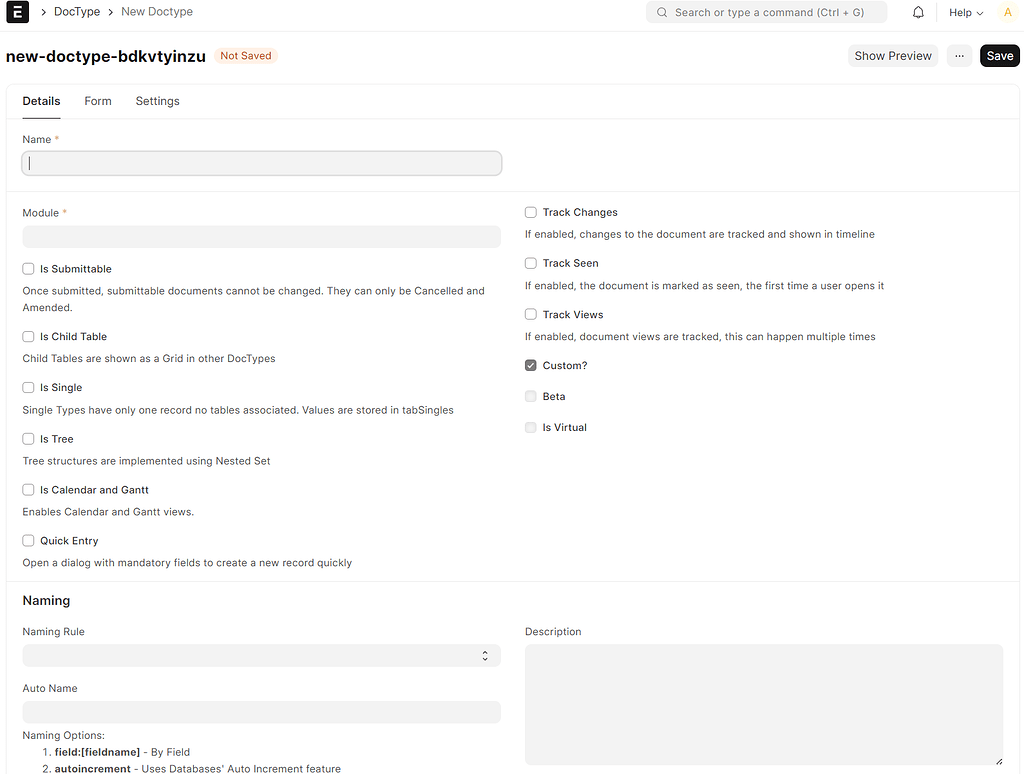Click the New Doctype breadcrumb
This screenshot has width=1024, height=774.
pyautogui.click(x=157, y=12)
